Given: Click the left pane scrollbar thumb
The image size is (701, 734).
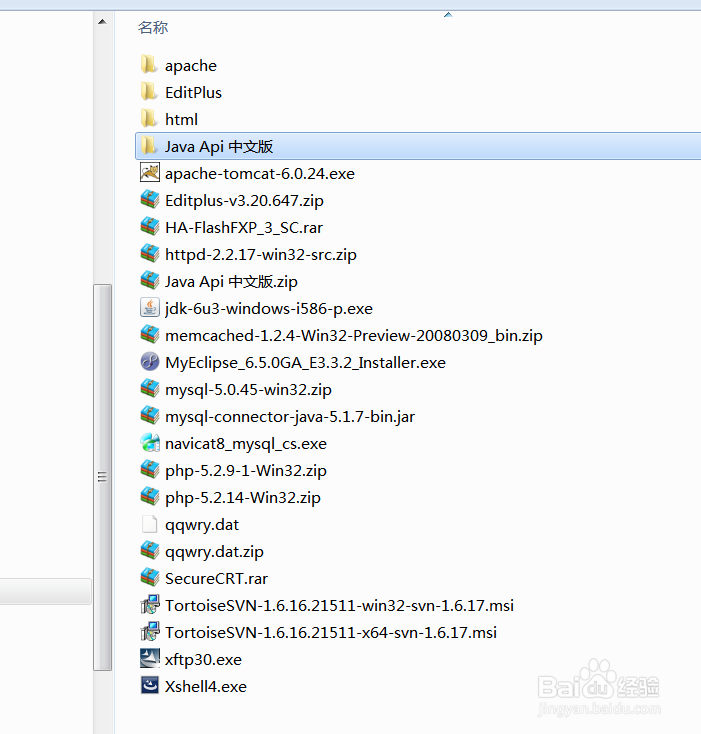Looking at the screenshot, I should (x=102, y=477).
